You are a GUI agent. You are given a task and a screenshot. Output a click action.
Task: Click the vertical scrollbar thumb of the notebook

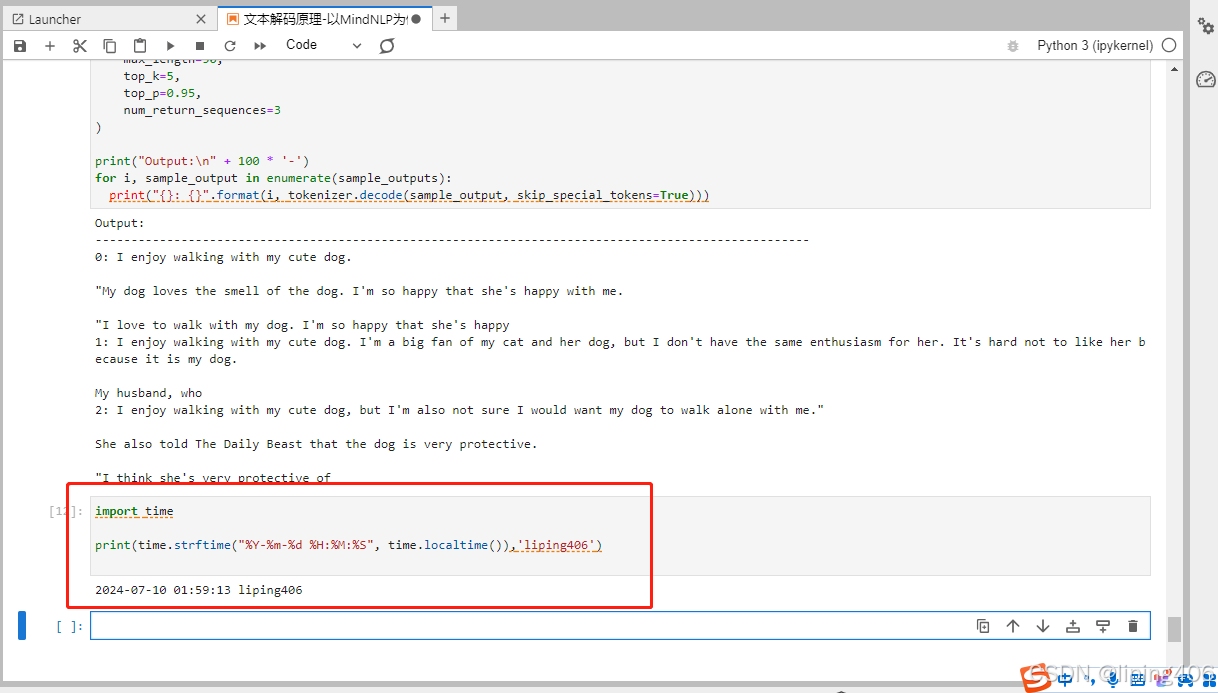pyautogui.click(x=1174, y=629)
